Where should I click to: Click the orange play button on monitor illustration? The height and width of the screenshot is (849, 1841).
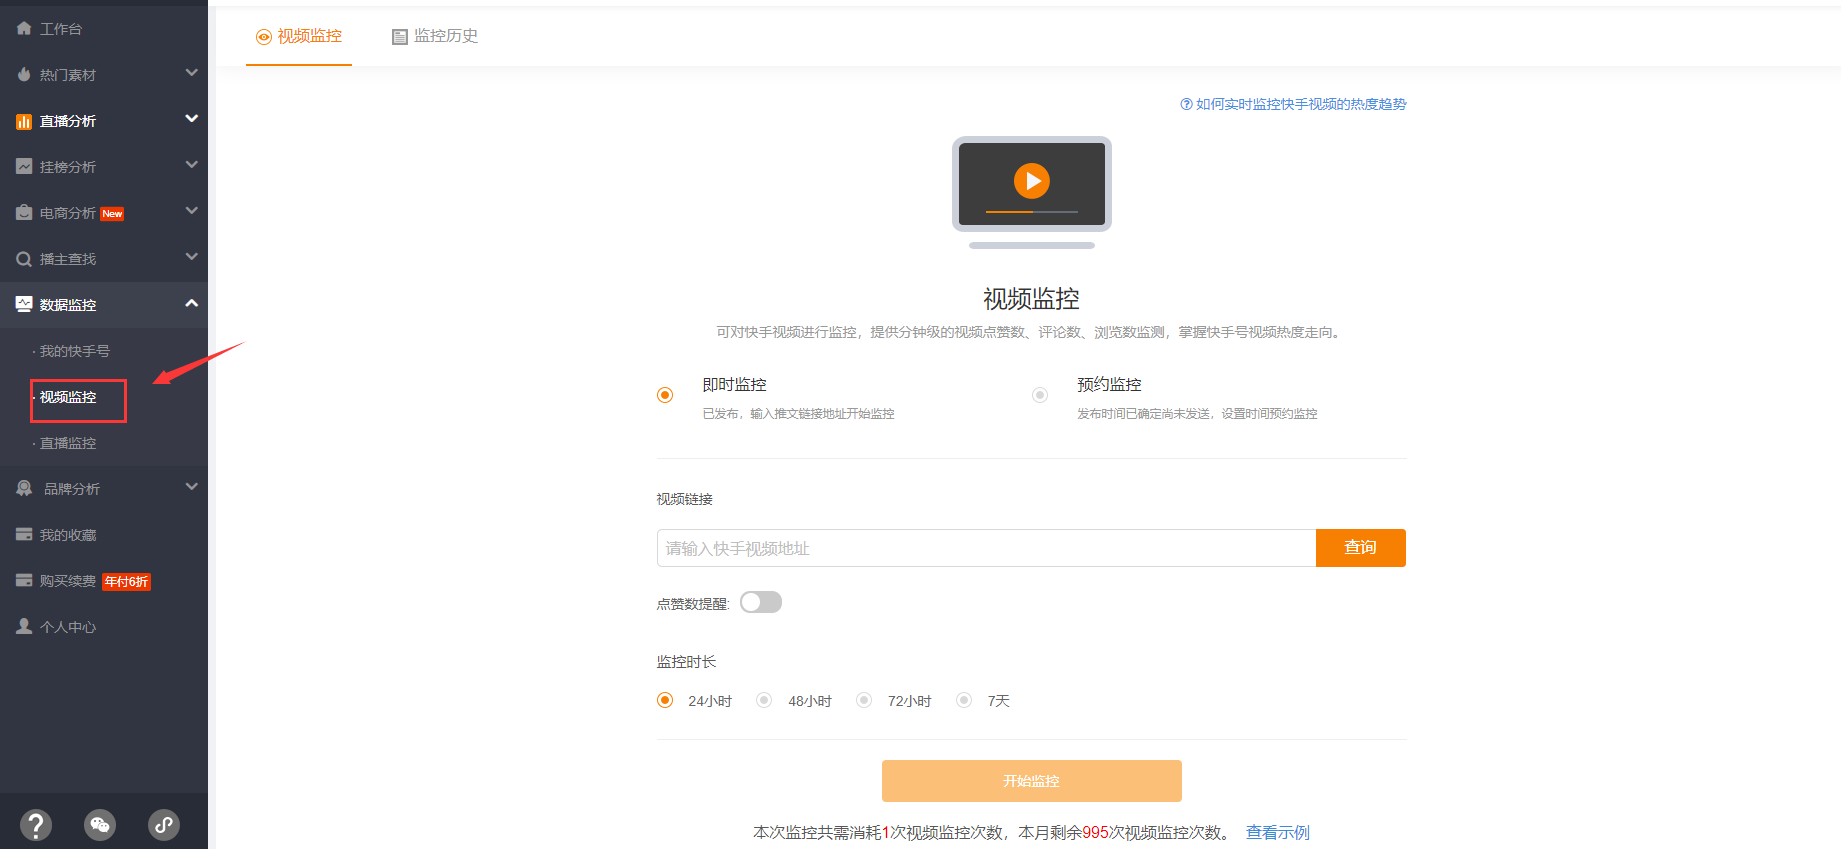(1032, 181)
